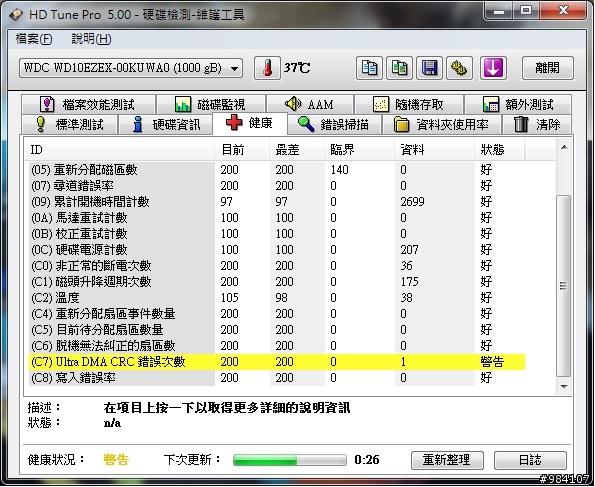Screen dimensions: 595x487
Task: Switch to the AAM tab
Action: (x=310, y=104)
